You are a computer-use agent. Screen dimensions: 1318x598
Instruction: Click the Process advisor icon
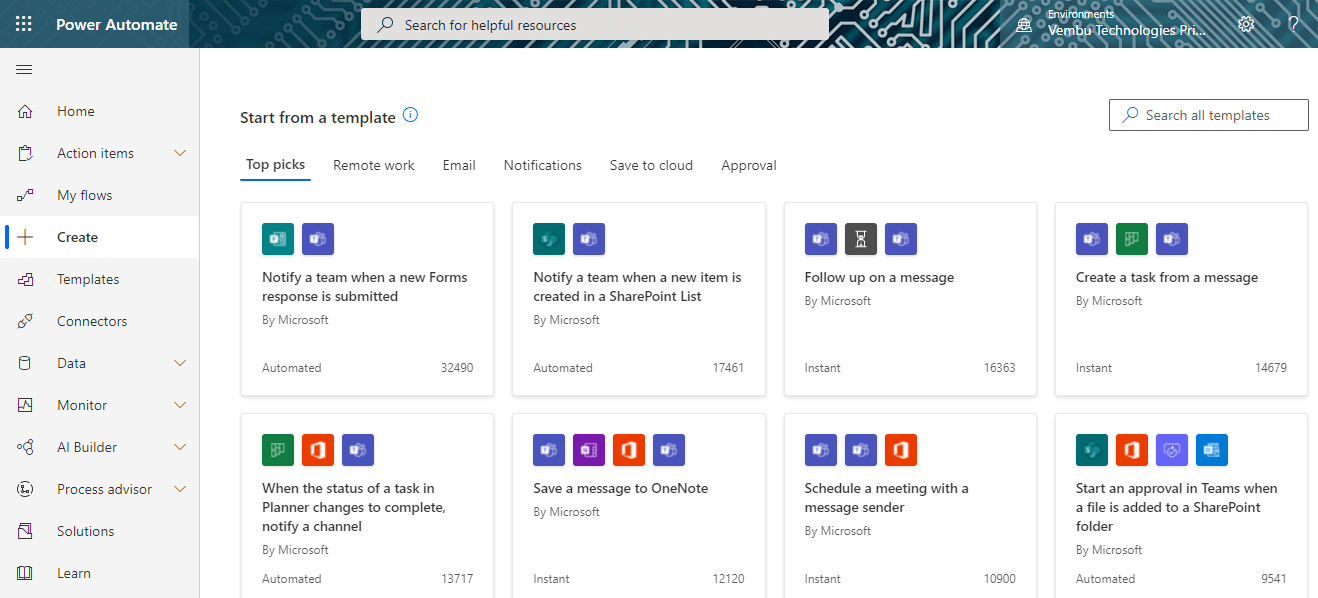coord(26,489)
